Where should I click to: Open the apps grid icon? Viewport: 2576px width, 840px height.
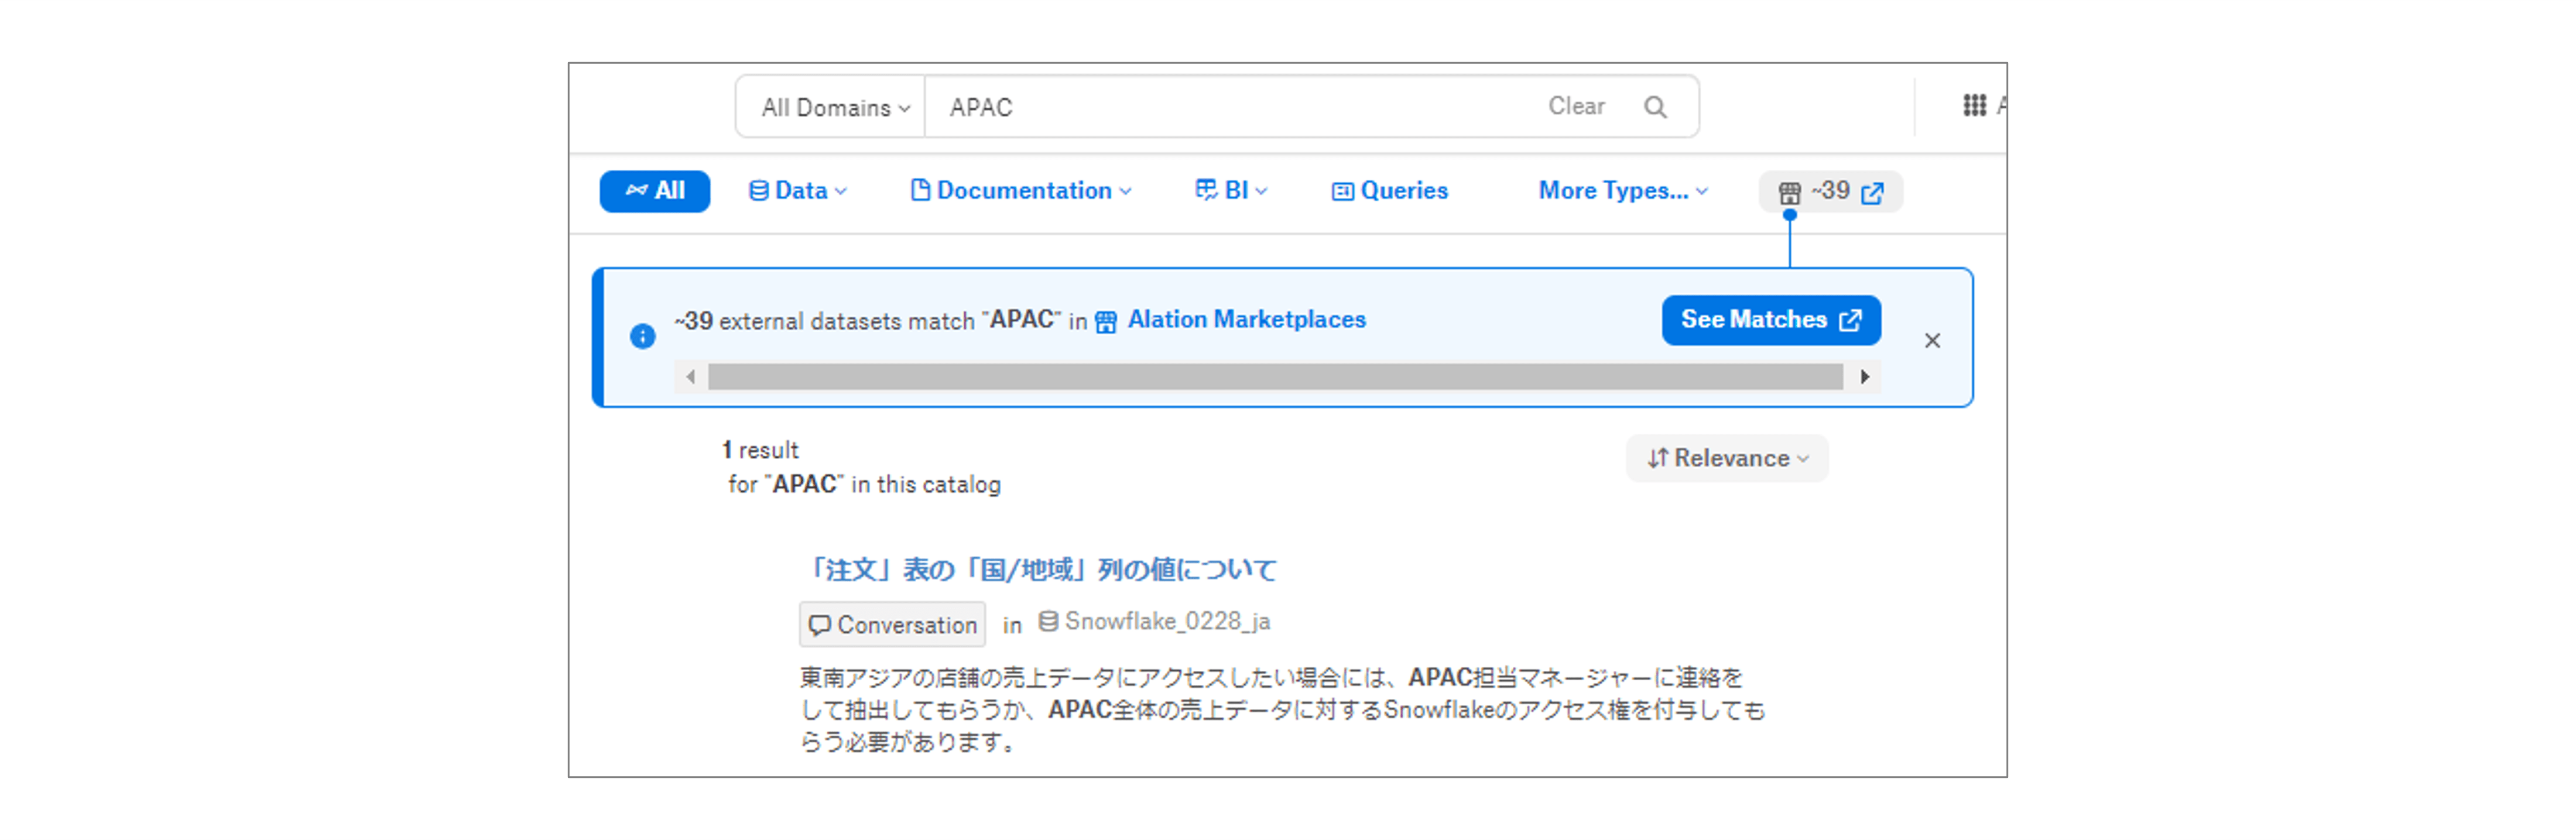coord(1974,105)
